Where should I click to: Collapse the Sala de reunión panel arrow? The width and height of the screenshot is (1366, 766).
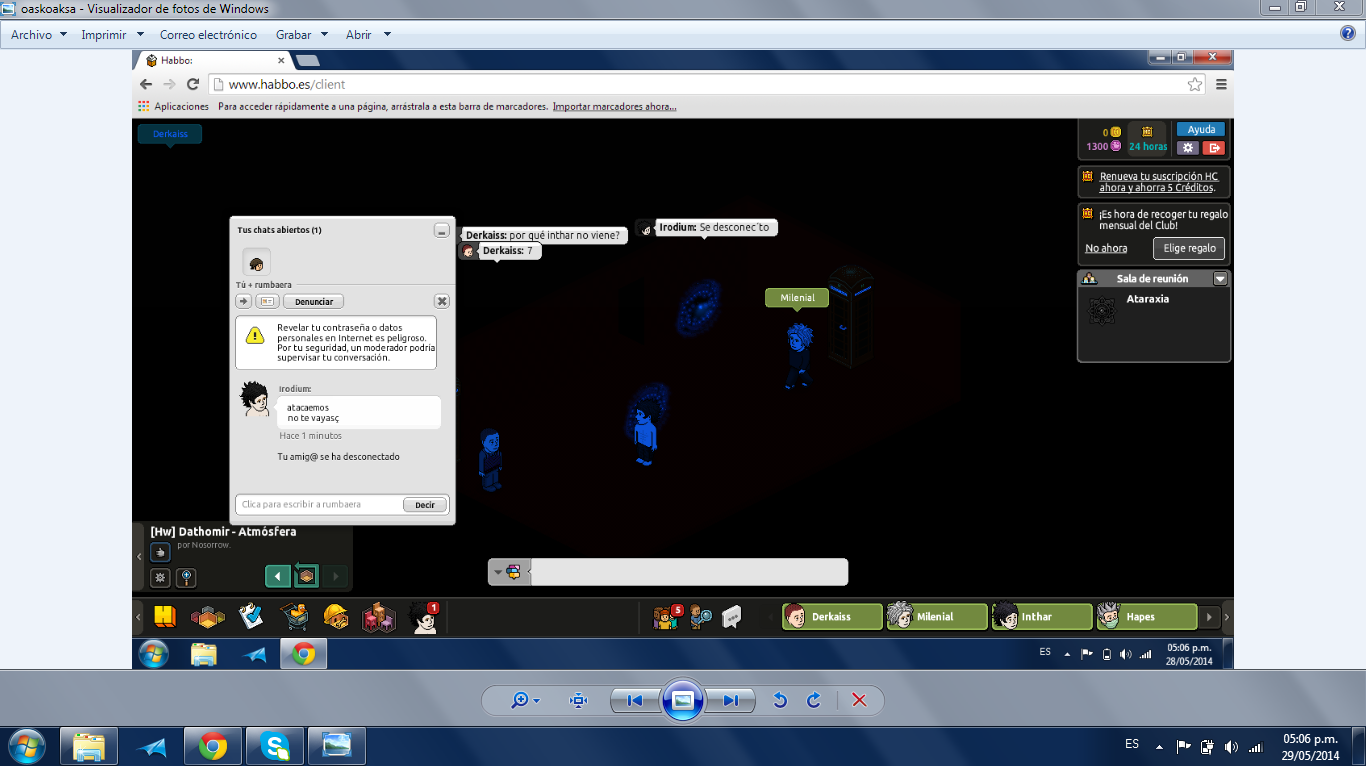coord(1220,279)
